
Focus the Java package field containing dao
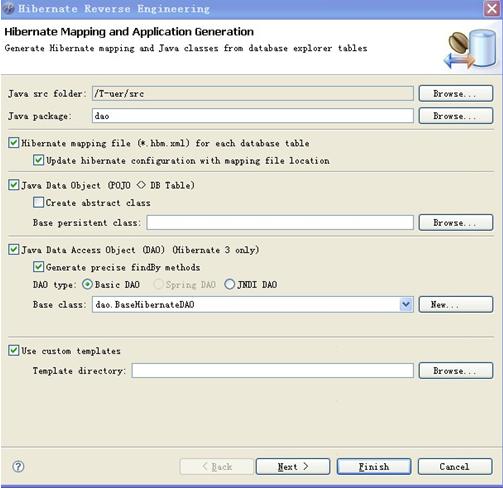click(253, 116)
